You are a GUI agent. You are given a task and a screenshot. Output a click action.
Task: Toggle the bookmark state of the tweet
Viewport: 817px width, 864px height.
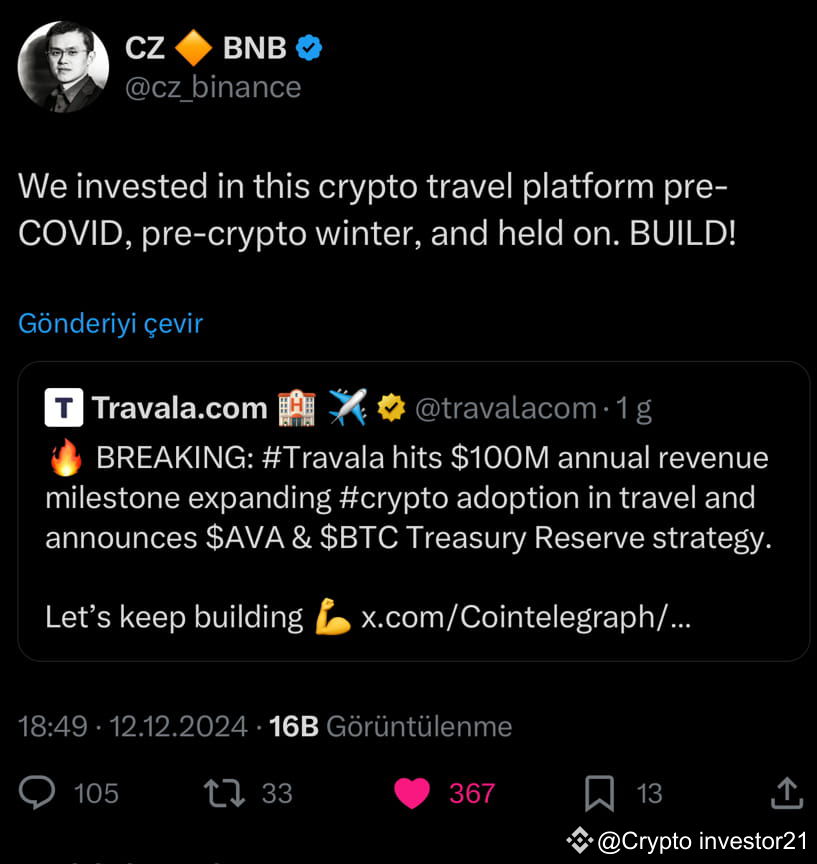click(x=600, y=792)
